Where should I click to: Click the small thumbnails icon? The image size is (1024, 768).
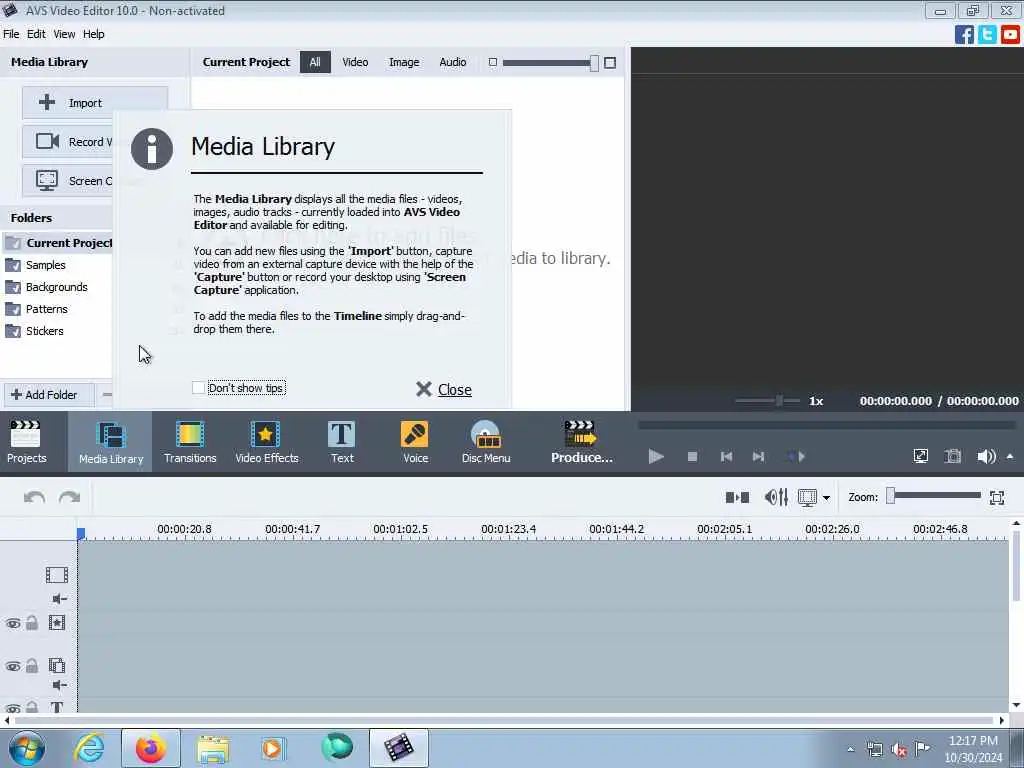click(493, 62)
